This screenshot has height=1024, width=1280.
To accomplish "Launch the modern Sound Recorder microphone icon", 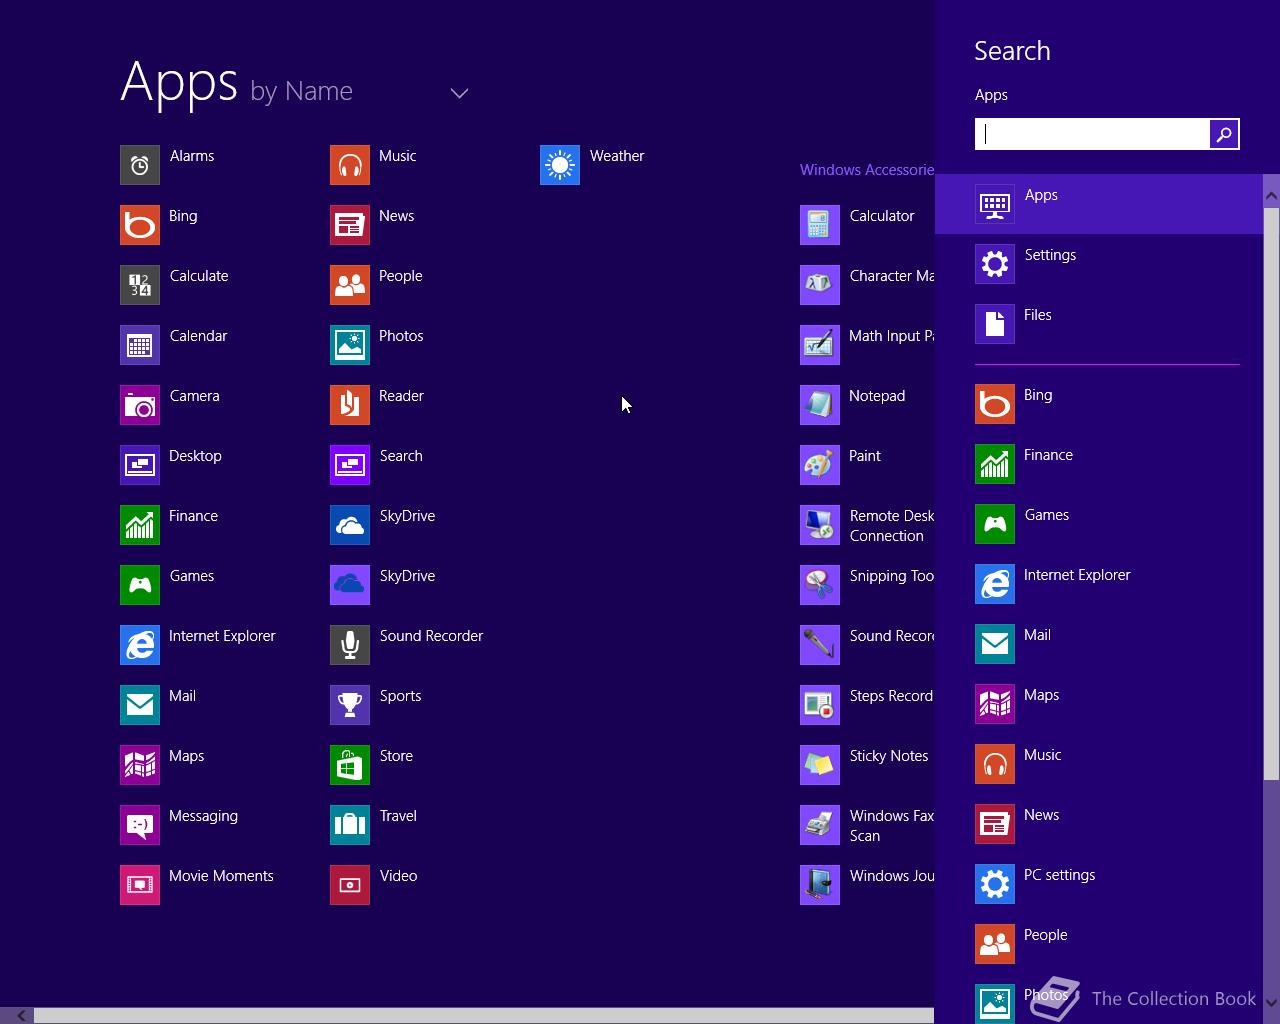I will point(350,645).
